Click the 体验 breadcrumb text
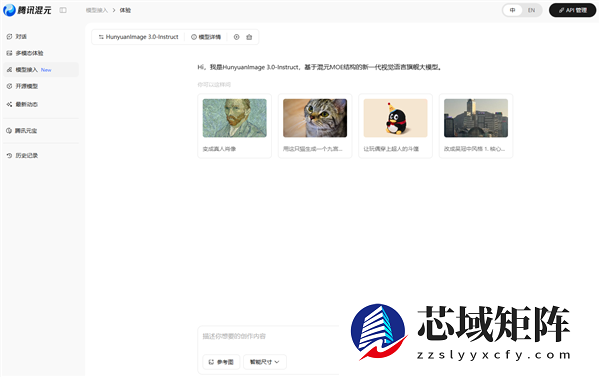The height and width of the screenshot is (377, 600). point(125,10)
